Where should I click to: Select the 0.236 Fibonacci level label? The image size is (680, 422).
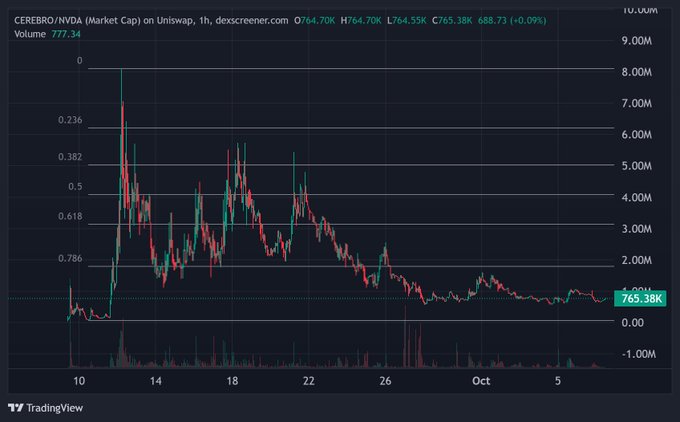pos(70,120)
